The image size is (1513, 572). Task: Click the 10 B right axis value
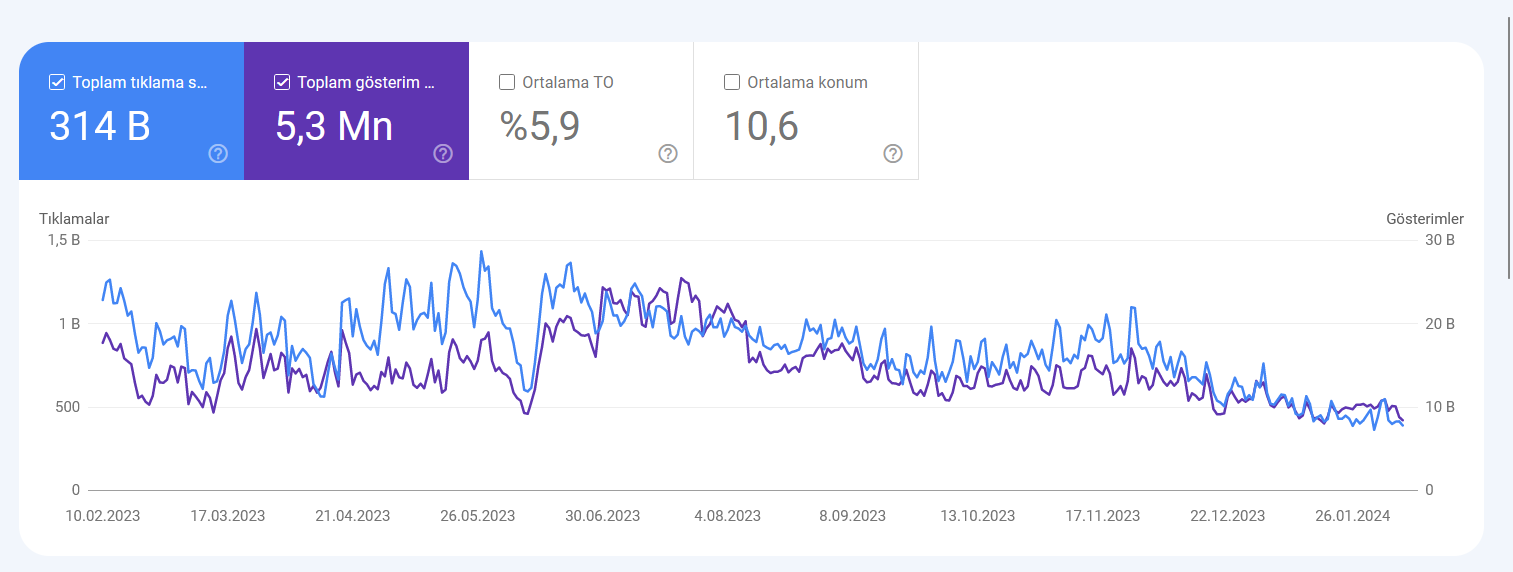pos(1440,407)
